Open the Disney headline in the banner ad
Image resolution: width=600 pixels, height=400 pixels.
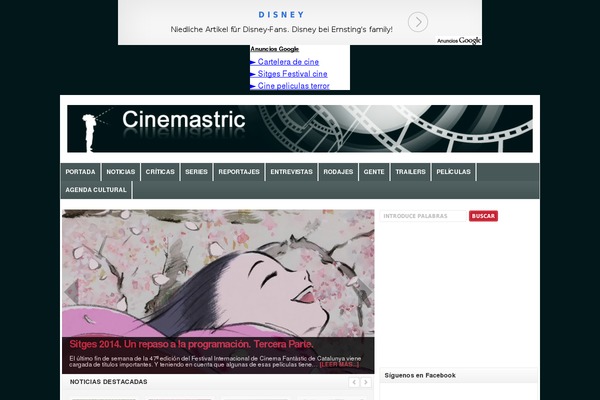click(x=281, y=15)
